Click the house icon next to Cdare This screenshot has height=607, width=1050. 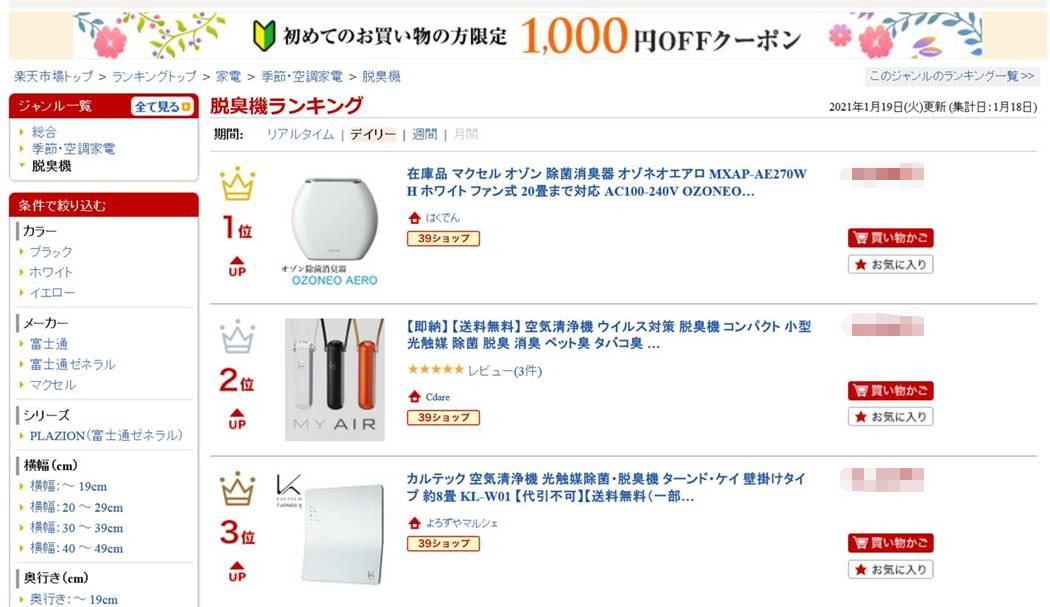tap(414, 397)
